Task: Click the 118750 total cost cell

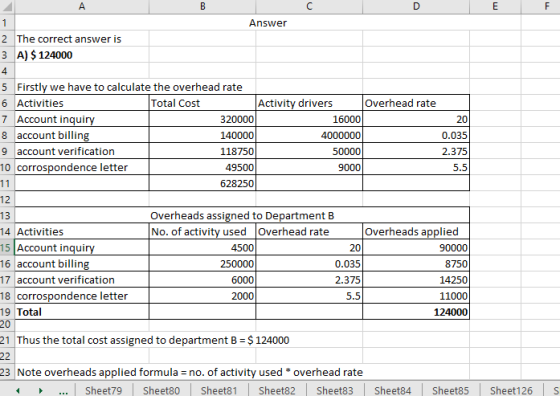Action: [202, 151]
